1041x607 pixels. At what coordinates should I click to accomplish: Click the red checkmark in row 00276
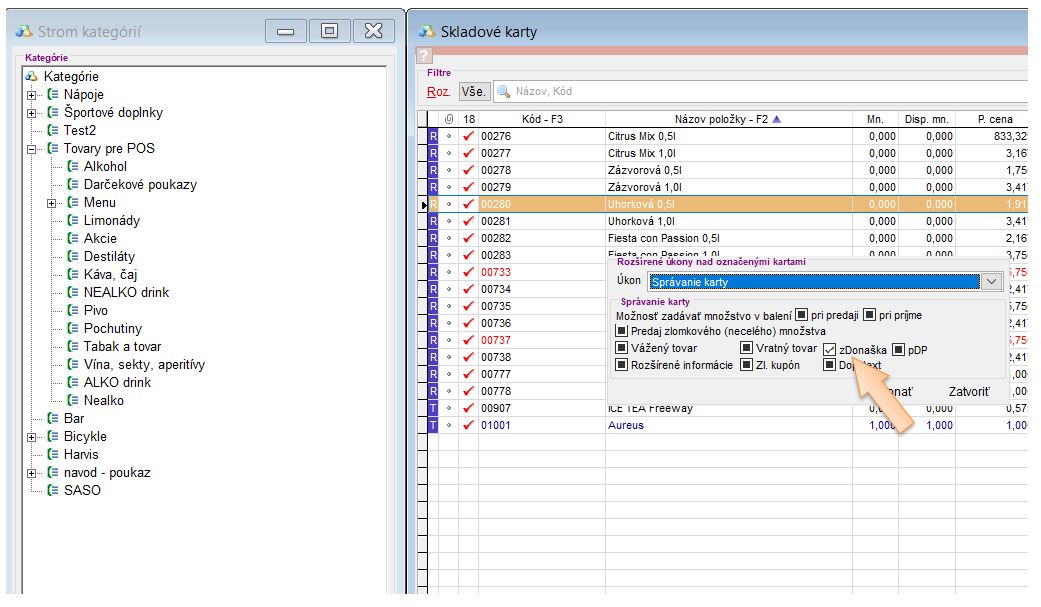tap(468, 136)
